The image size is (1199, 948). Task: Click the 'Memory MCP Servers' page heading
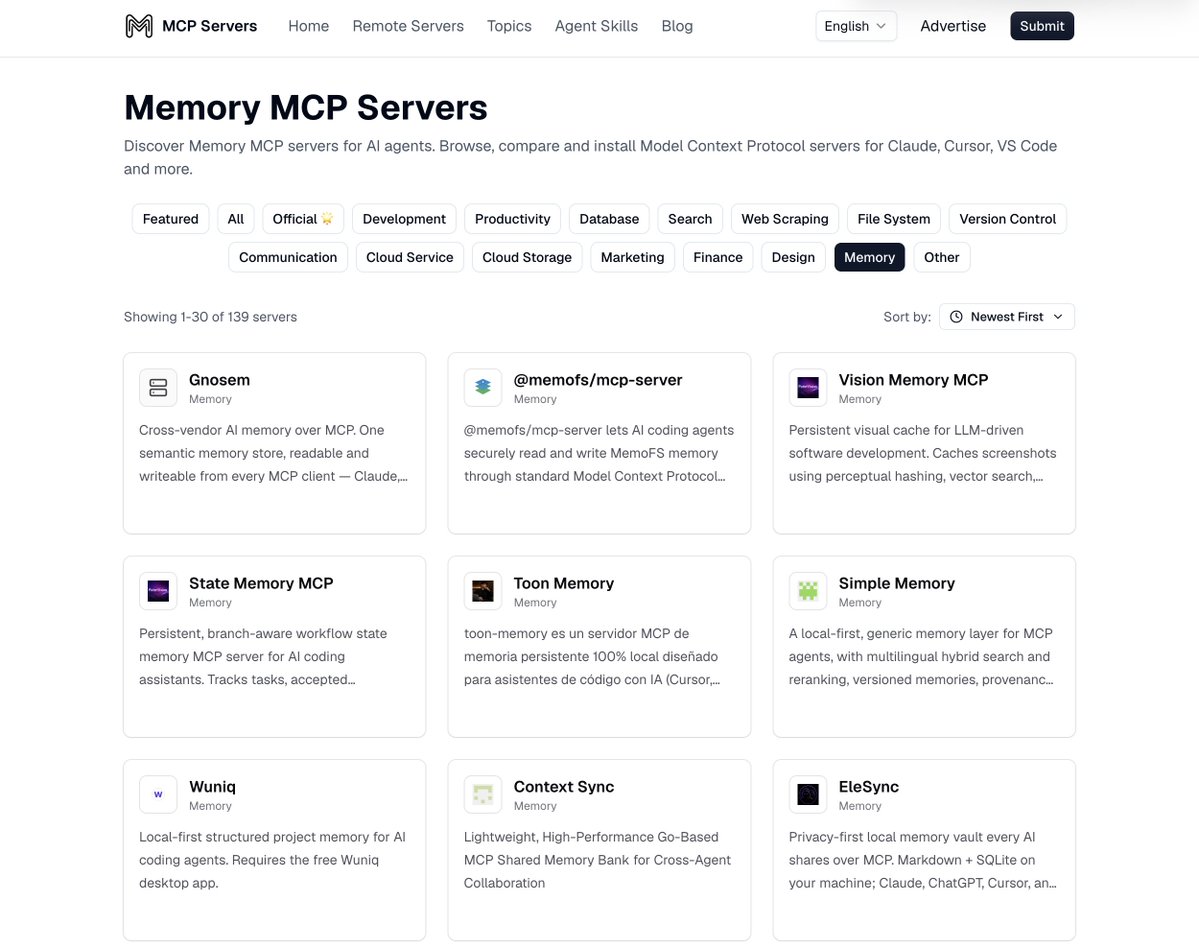click(306, 108)
